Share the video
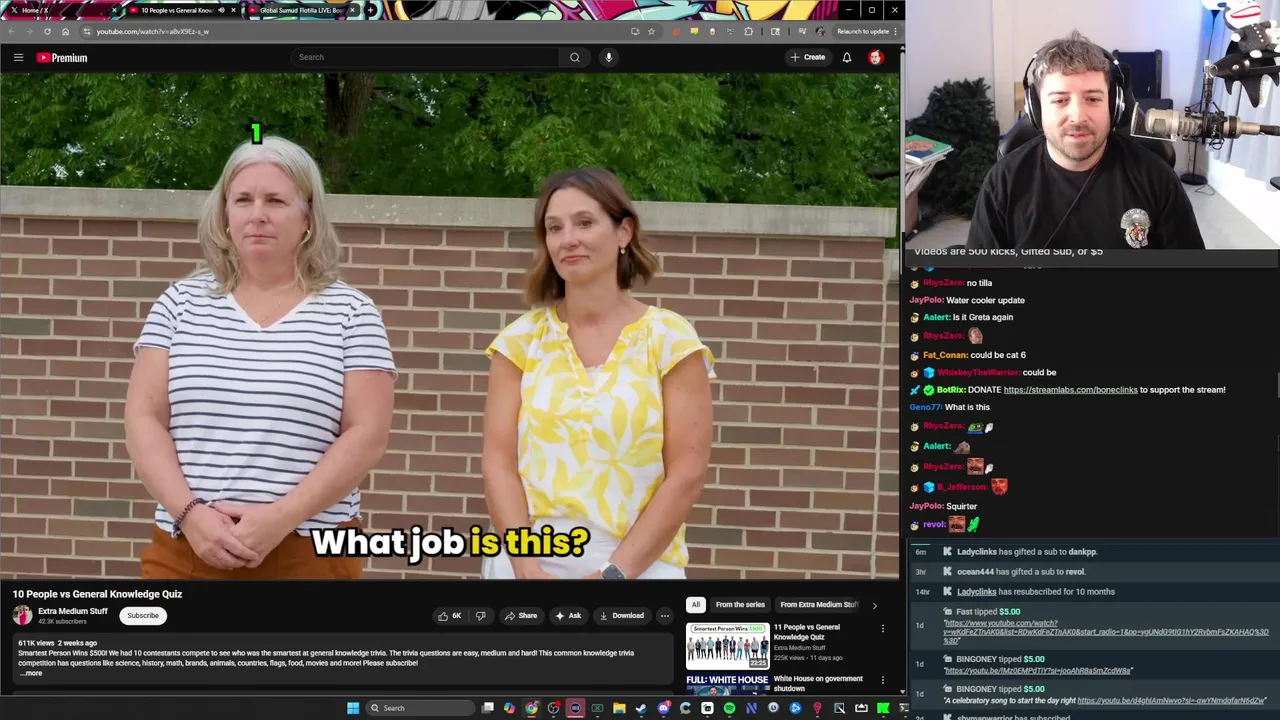1280x720 pixels. point(521,616)
